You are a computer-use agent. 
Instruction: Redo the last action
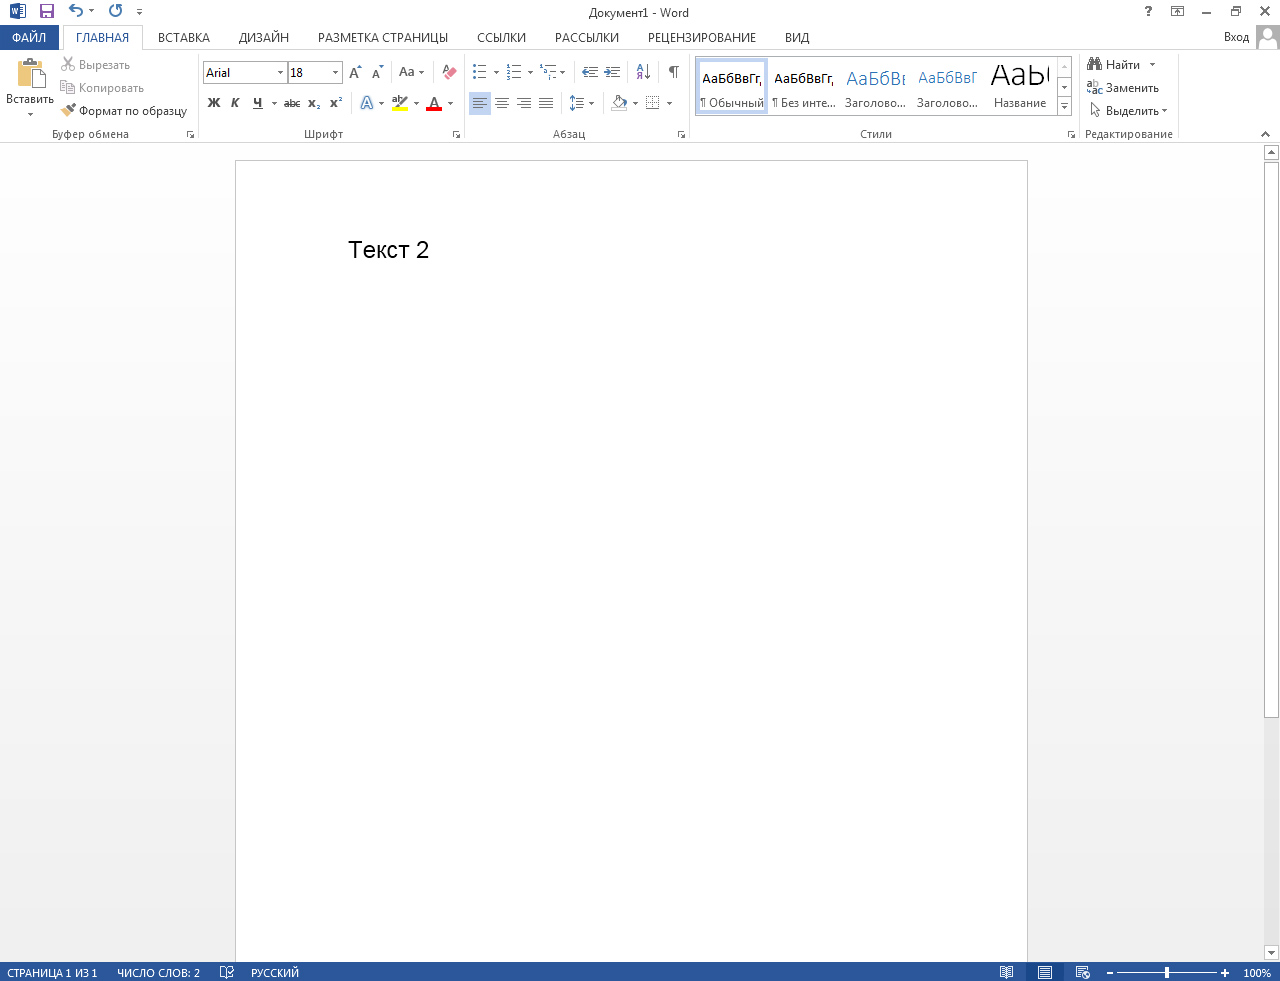point(116,12)
